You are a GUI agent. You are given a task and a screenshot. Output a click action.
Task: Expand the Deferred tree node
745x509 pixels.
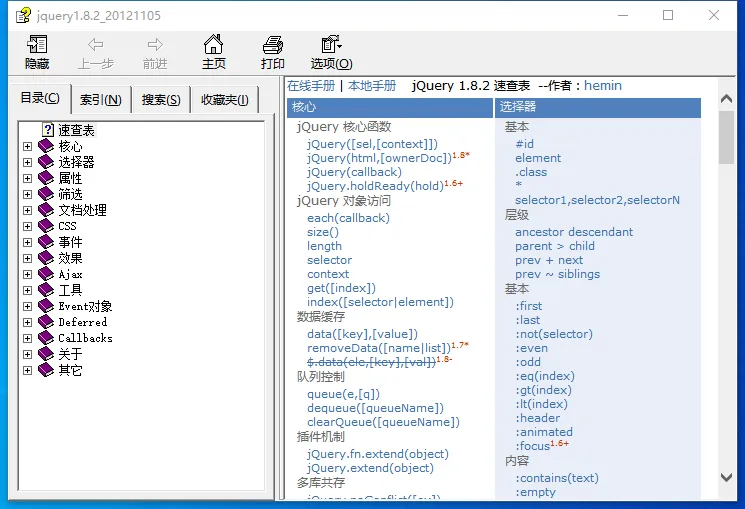point(28,322)
